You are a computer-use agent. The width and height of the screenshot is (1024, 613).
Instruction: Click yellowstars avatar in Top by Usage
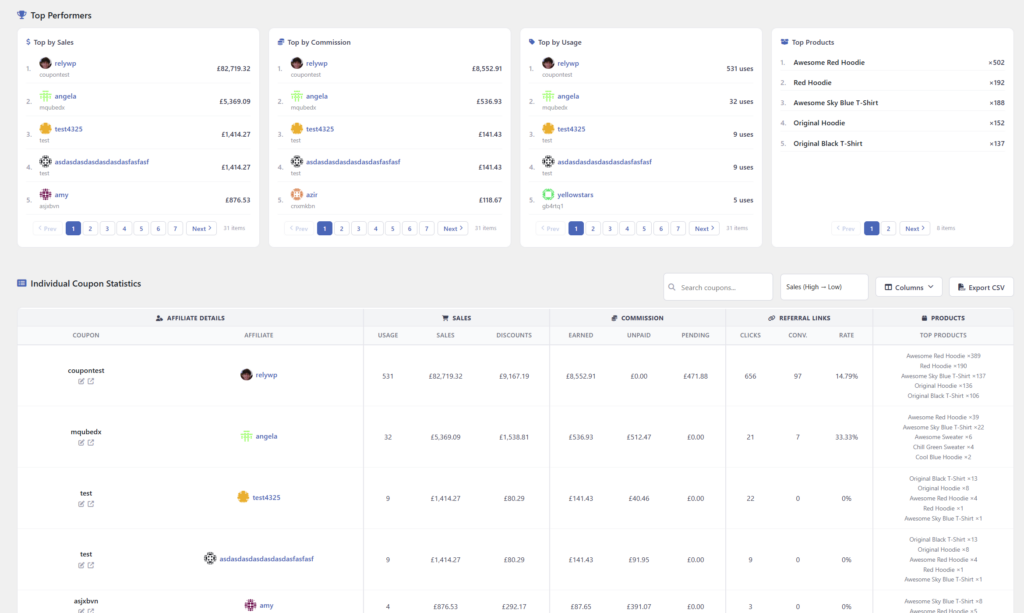[x=548, y=194]
